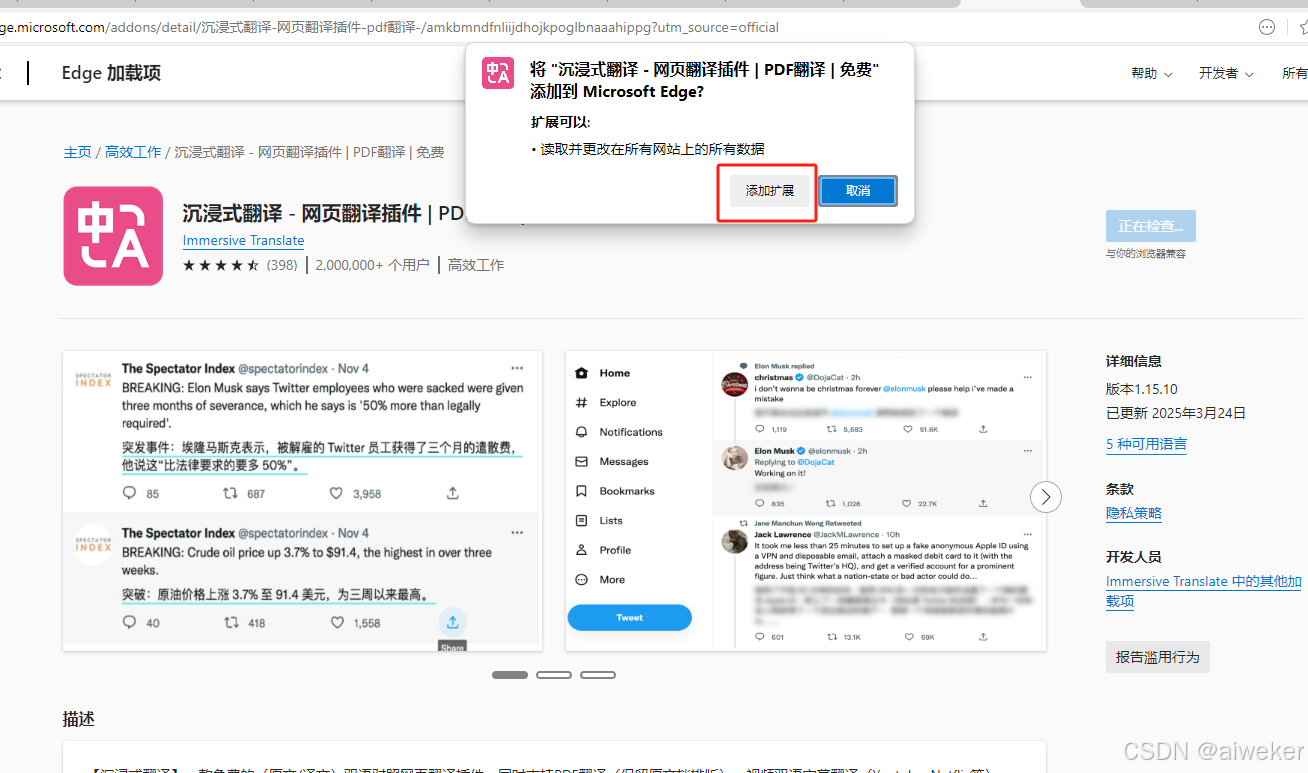Click the 读取并更改在所有网站上的所有数据 permission text
This screenshot has width=1308, height=773.
(653, 149)
